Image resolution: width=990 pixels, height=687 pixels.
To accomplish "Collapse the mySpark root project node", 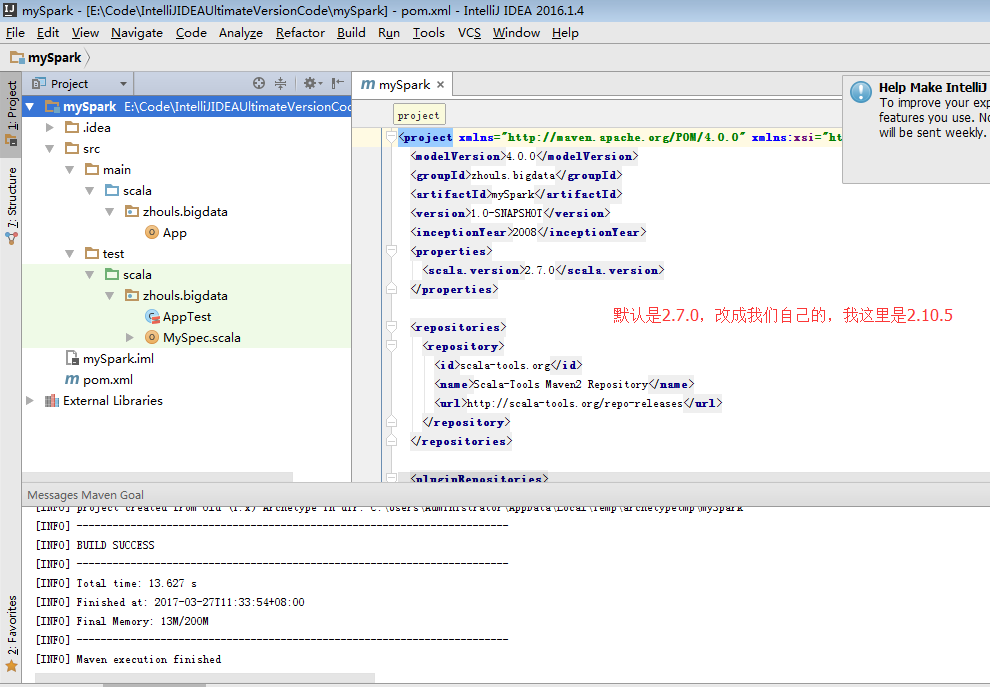I will tap(30, 107).
